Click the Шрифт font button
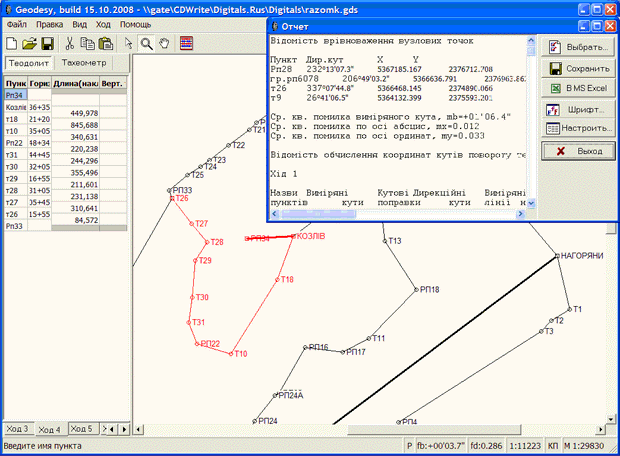The image size is (620, 456). point(578,110)
